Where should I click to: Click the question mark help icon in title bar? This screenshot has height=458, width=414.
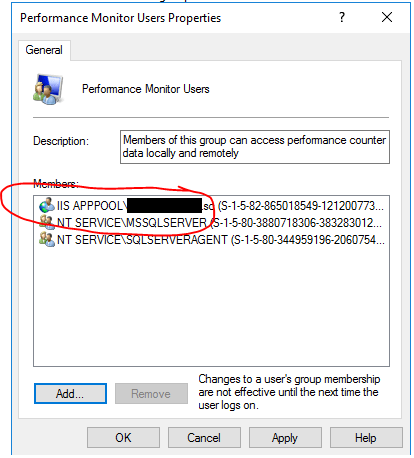pyautogui.click(x=342, y=17)
